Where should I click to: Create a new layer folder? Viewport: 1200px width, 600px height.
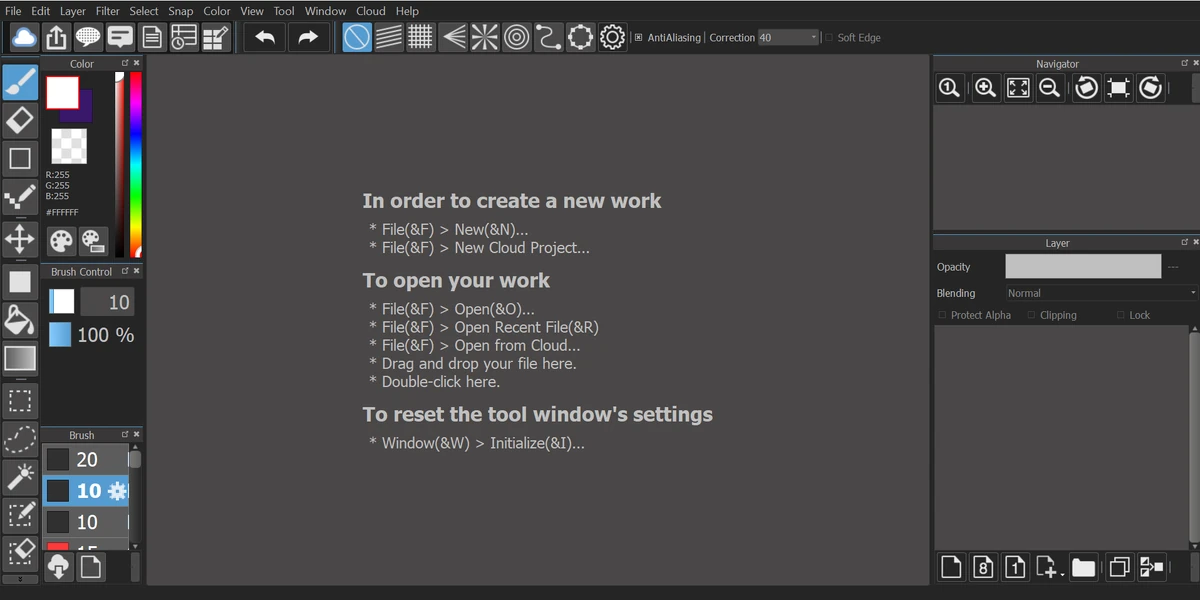(x=1083, y=567)
